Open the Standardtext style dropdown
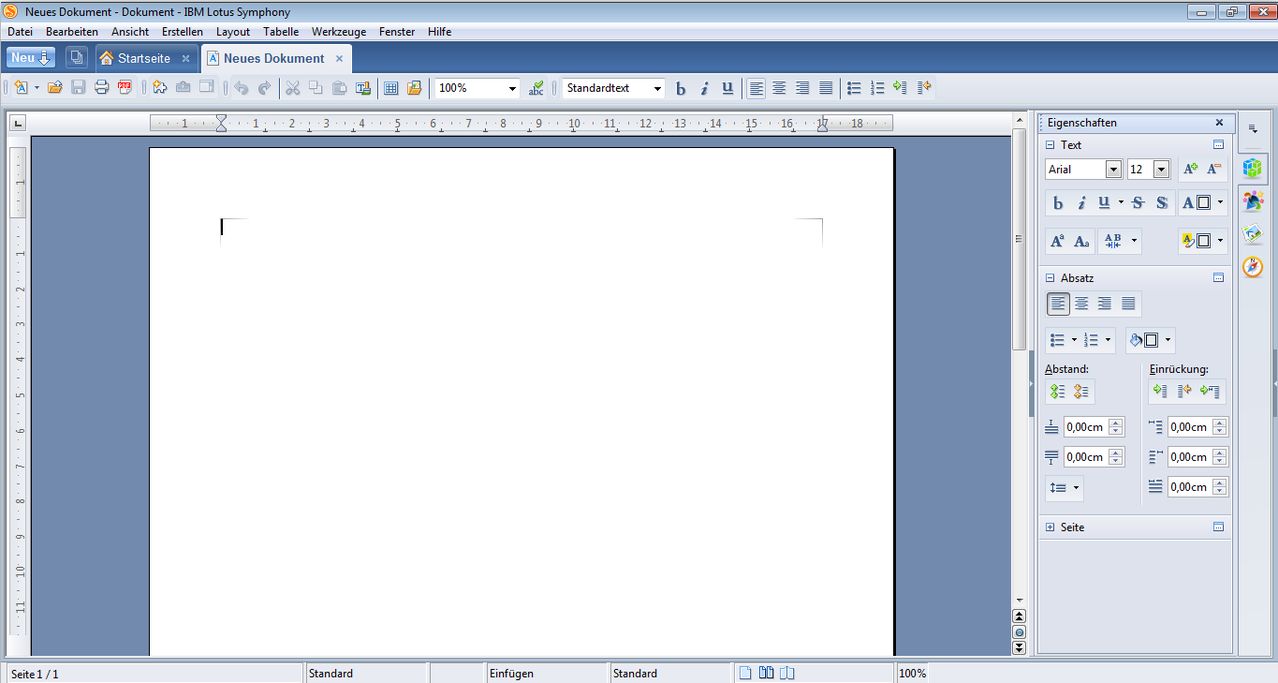 tap(657, 88)
